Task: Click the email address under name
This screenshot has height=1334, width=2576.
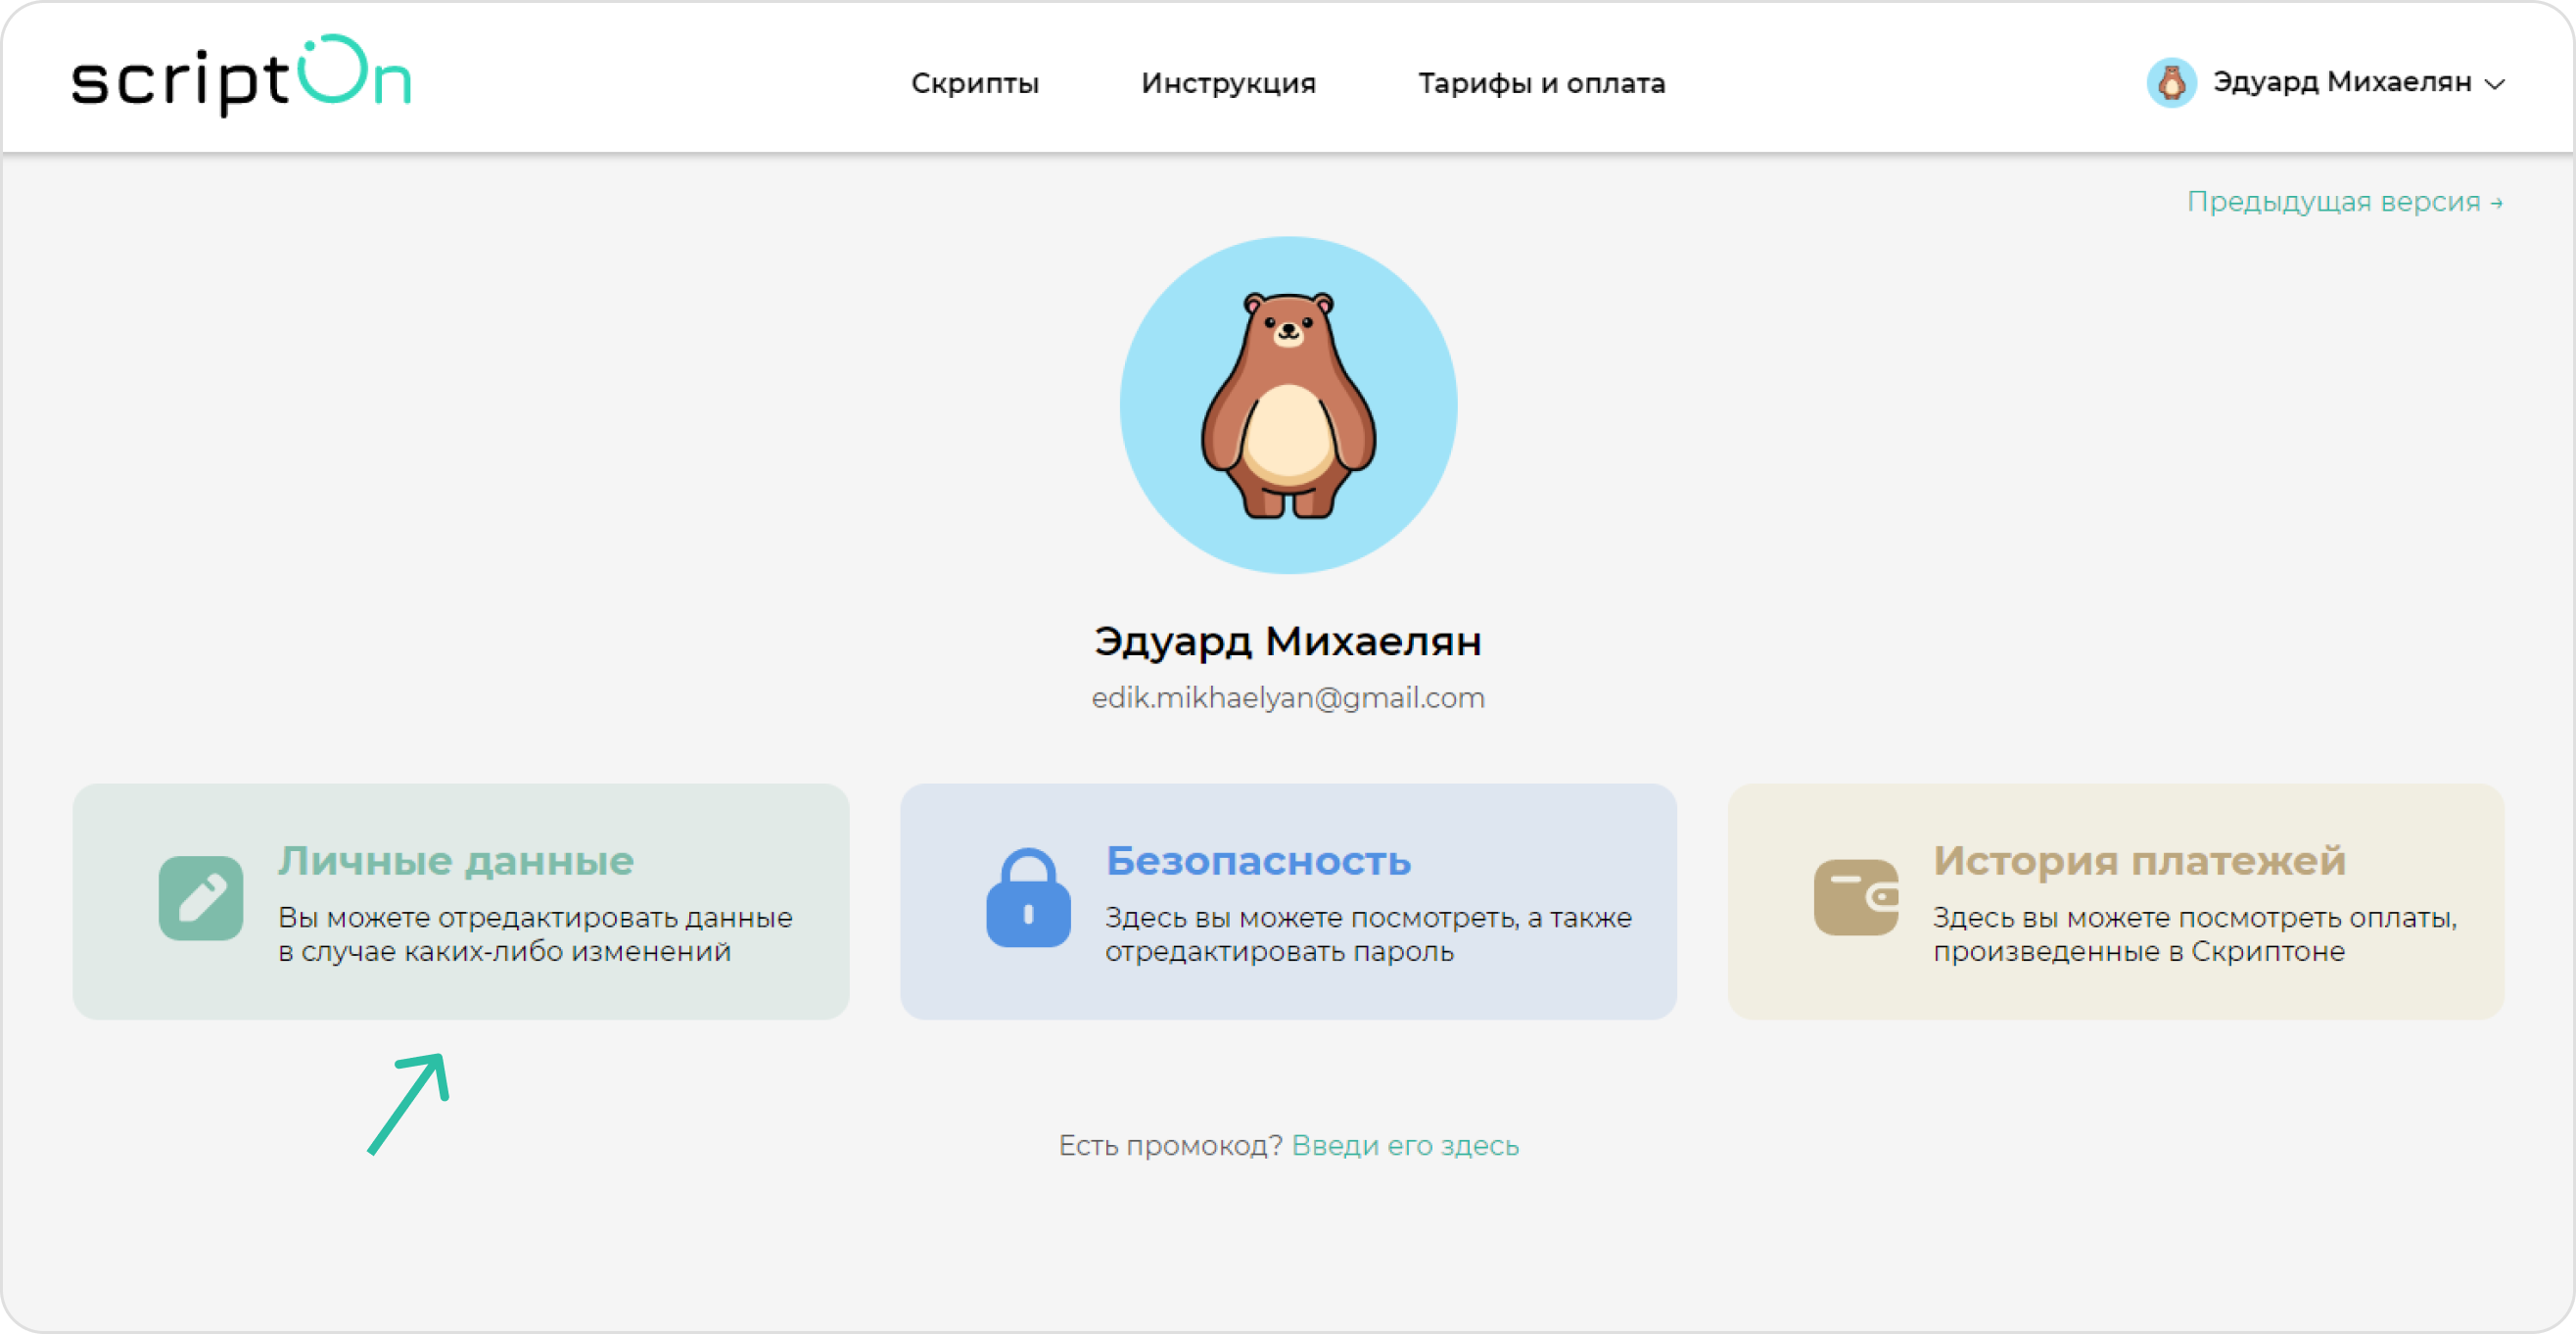Action: 1288,698
